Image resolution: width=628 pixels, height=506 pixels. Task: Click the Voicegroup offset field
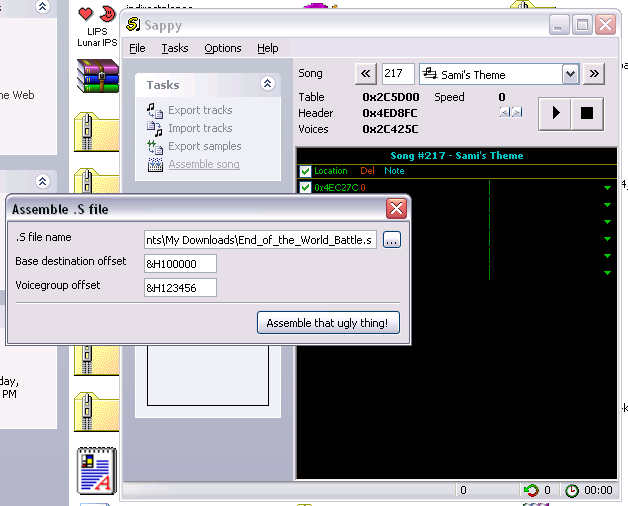click(180, 288)
